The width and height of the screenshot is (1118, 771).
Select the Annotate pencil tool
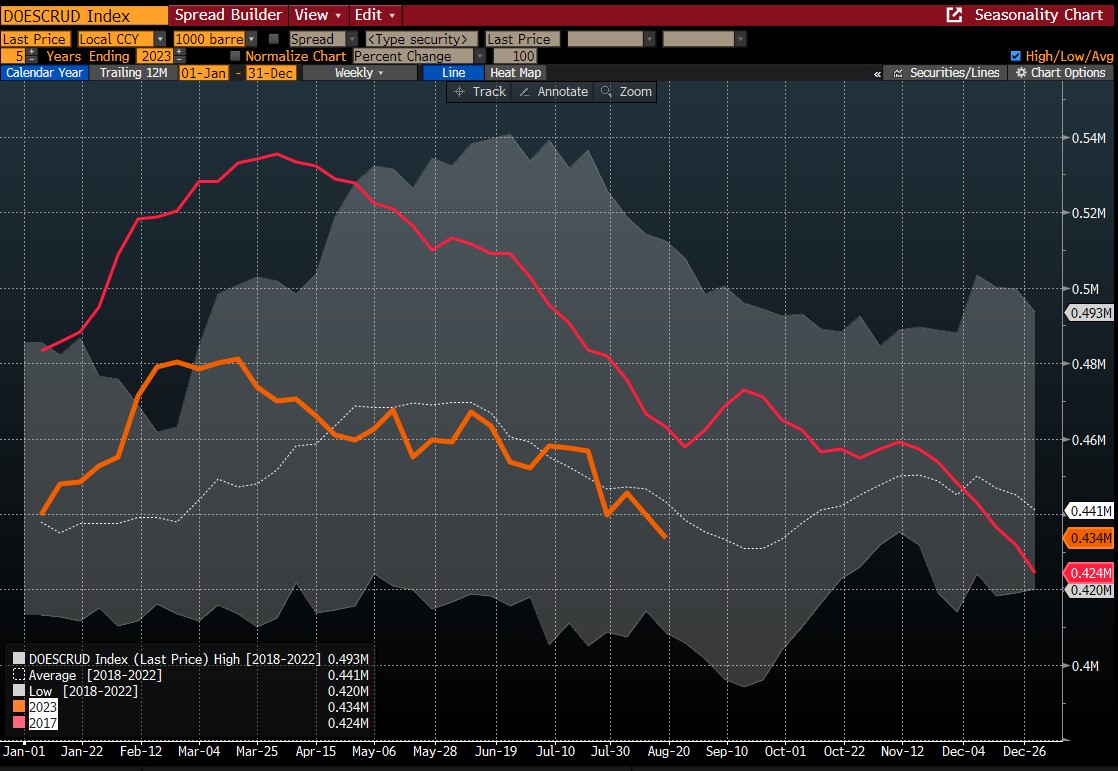(x=553, y=91)
